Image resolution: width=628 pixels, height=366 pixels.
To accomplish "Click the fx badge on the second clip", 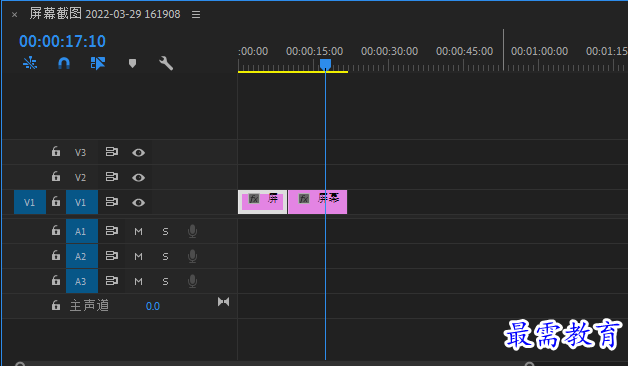I will pyautogui.click(x=304, y=199).
